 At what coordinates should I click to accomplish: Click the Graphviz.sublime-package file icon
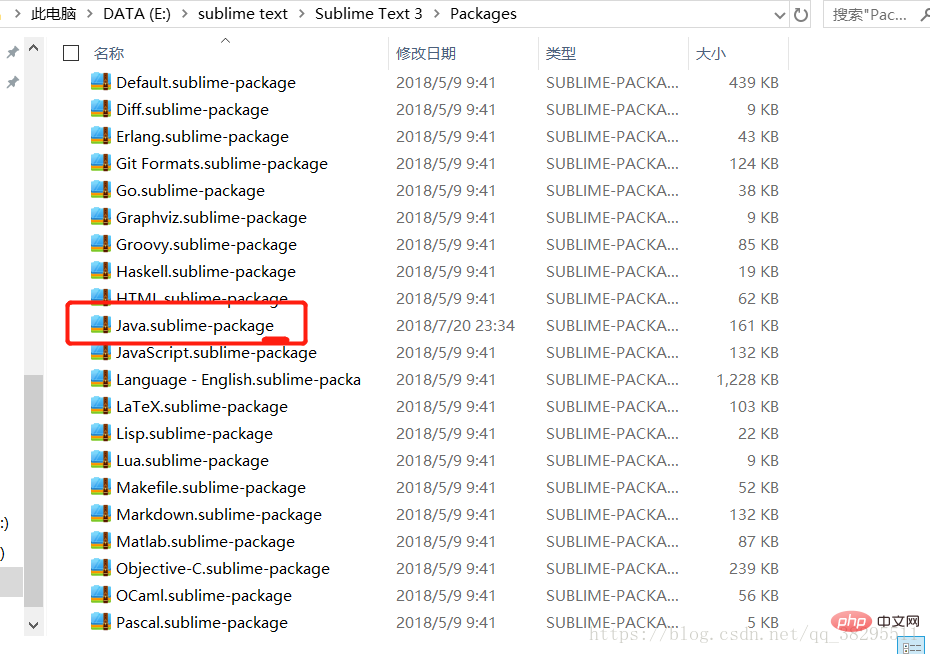click(101, 217)
